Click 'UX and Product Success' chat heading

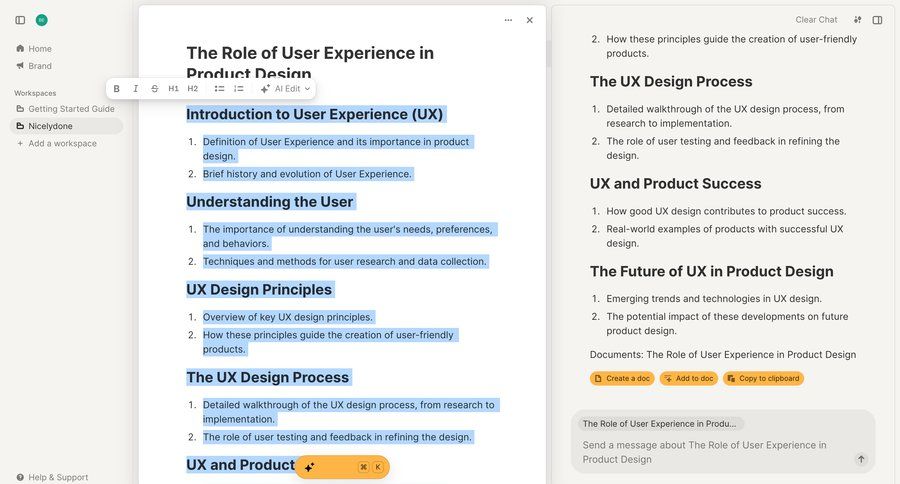pos(676,184)
